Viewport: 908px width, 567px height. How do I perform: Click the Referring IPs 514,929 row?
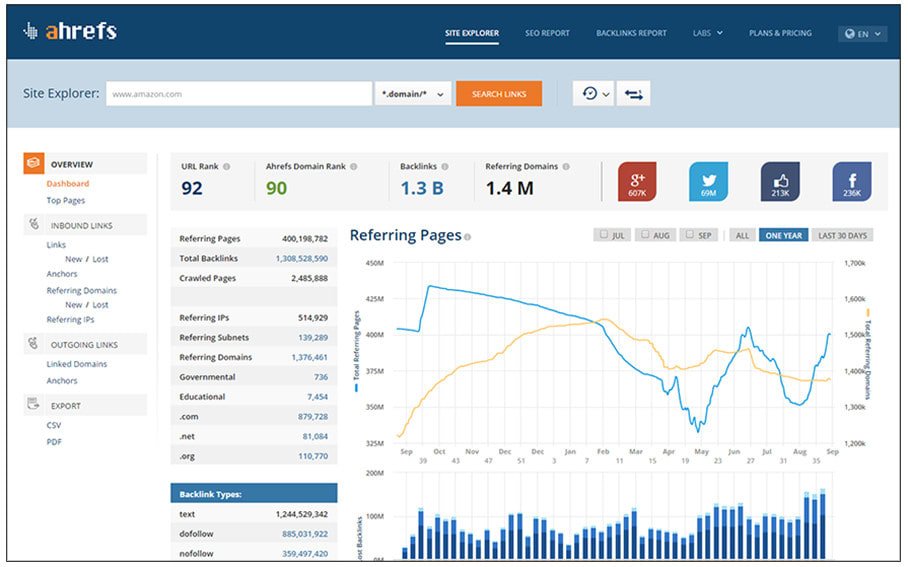point(254,317)
